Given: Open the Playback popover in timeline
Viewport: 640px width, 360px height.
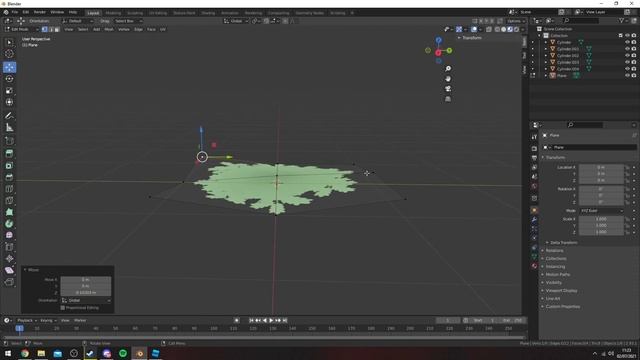Looking at the screenshot, I should point(27,320).
